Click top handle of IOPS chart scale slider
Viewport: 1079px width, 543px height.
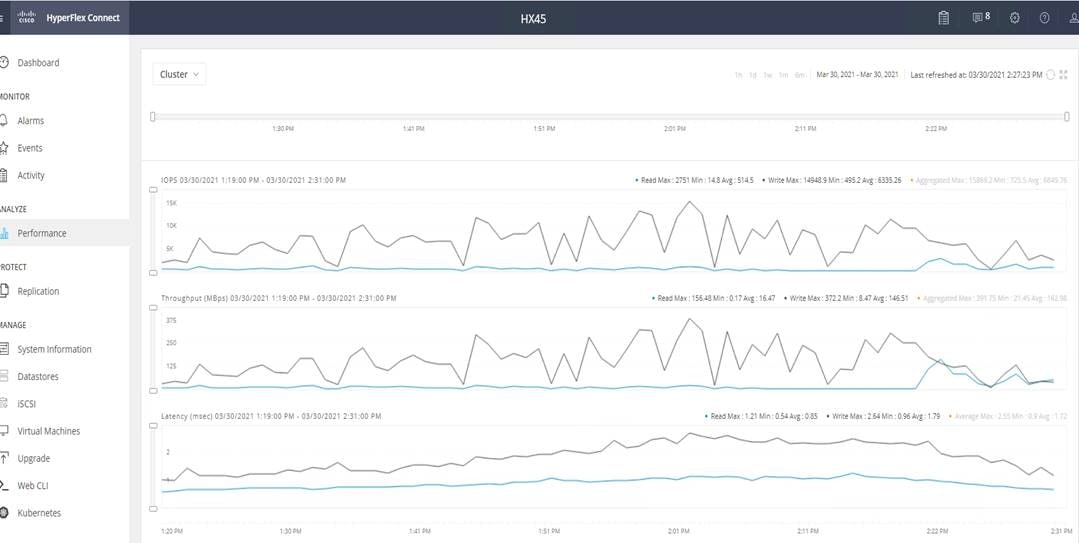pyautogui.click(x=153, y=191)
